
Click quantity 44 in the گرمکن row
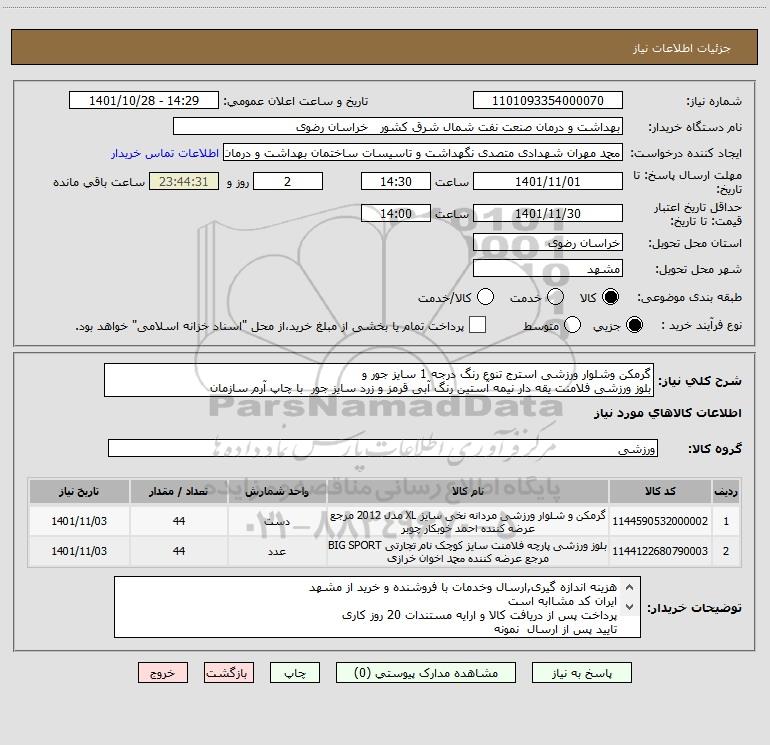(179, 522)
